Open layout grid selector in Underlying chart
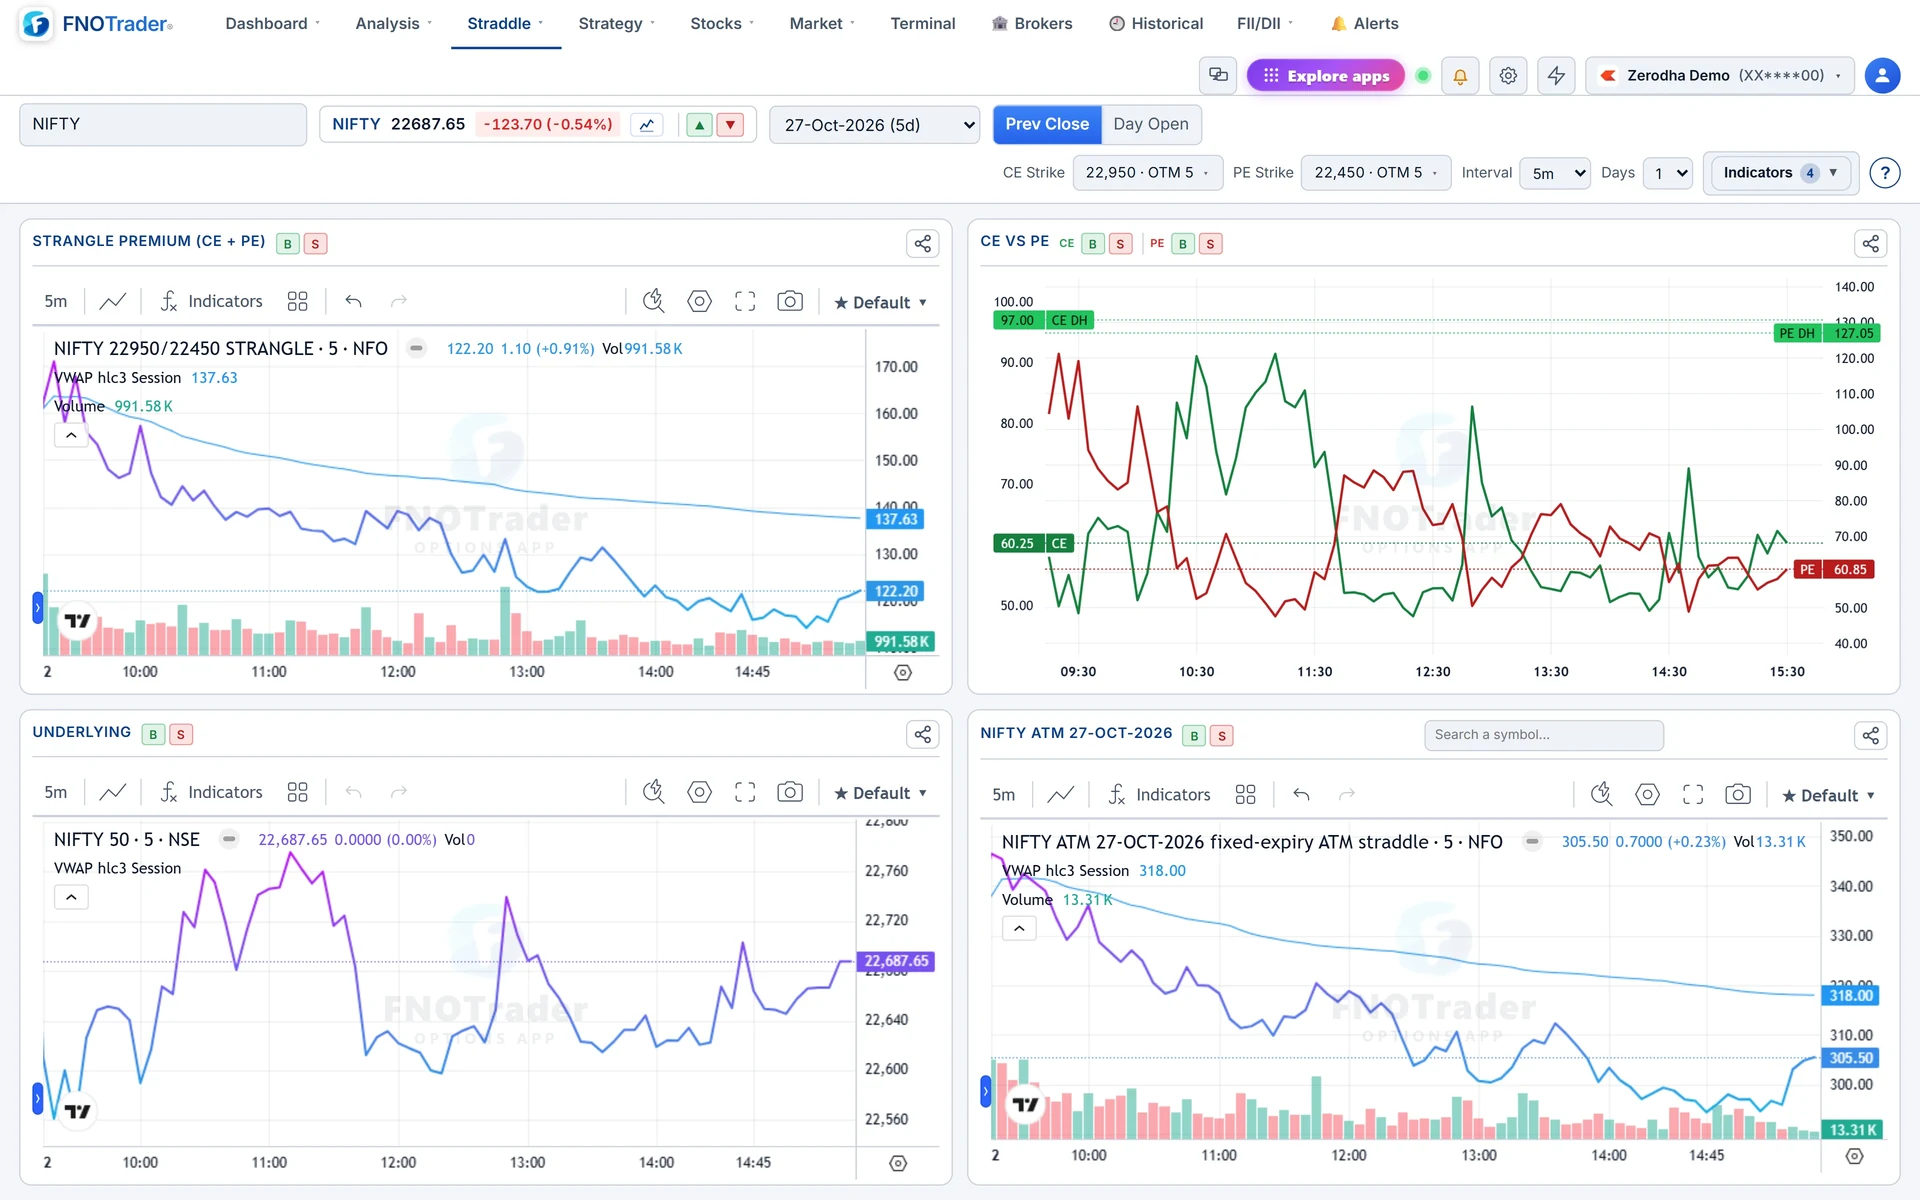1920x1200 pixels. click(x=297, y=792)
